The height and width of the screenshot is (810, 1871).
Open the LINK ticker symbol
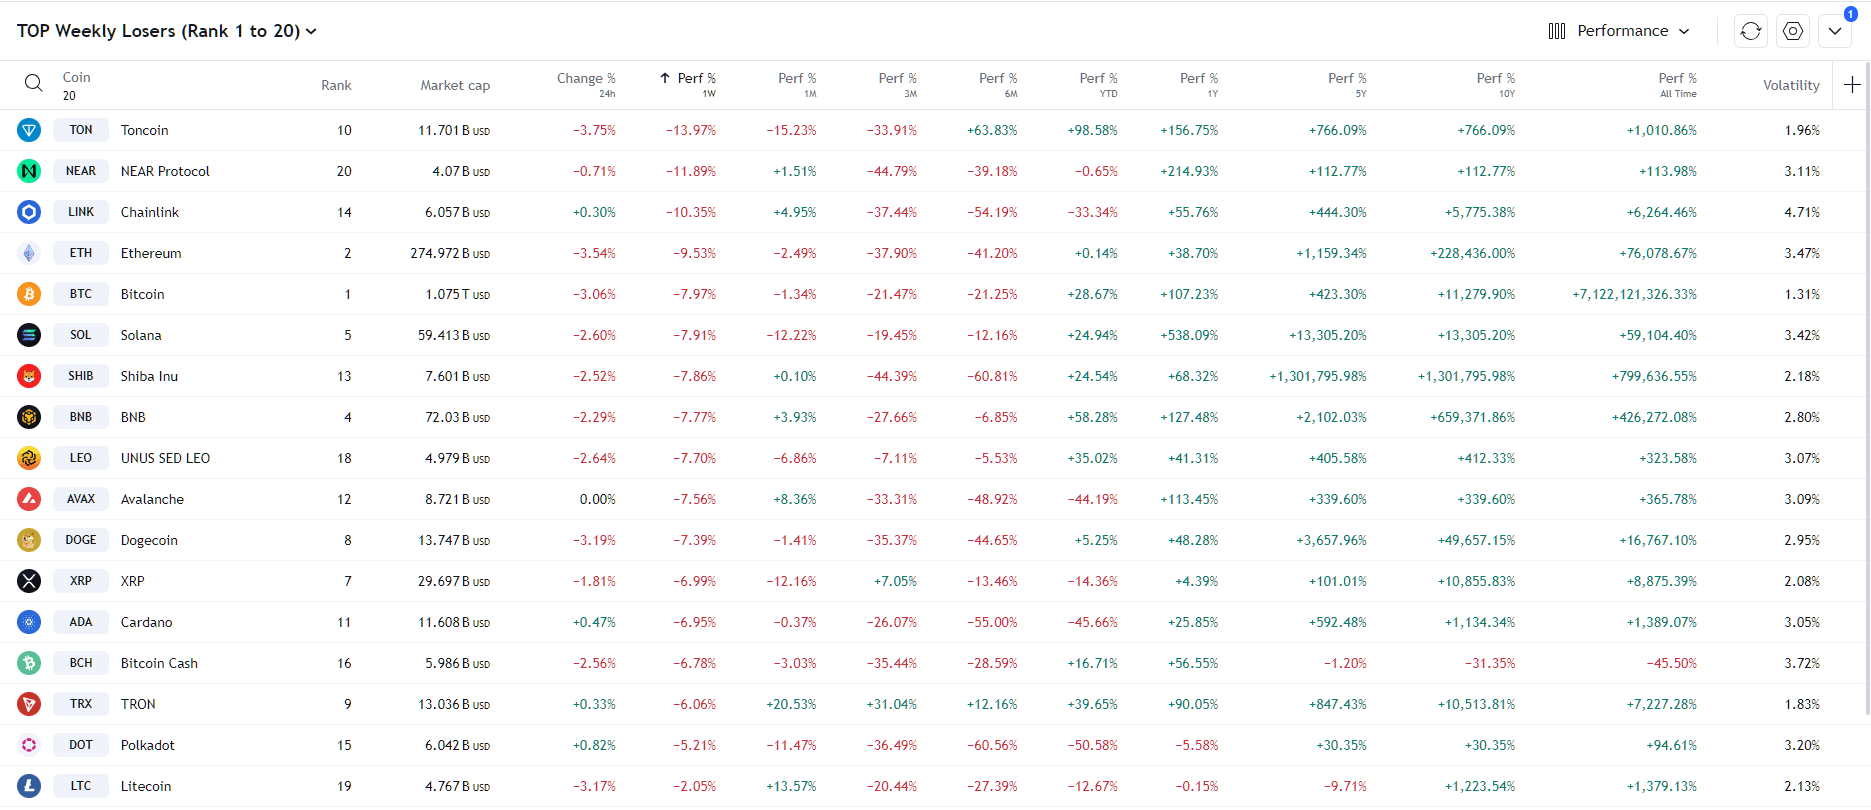81,212
